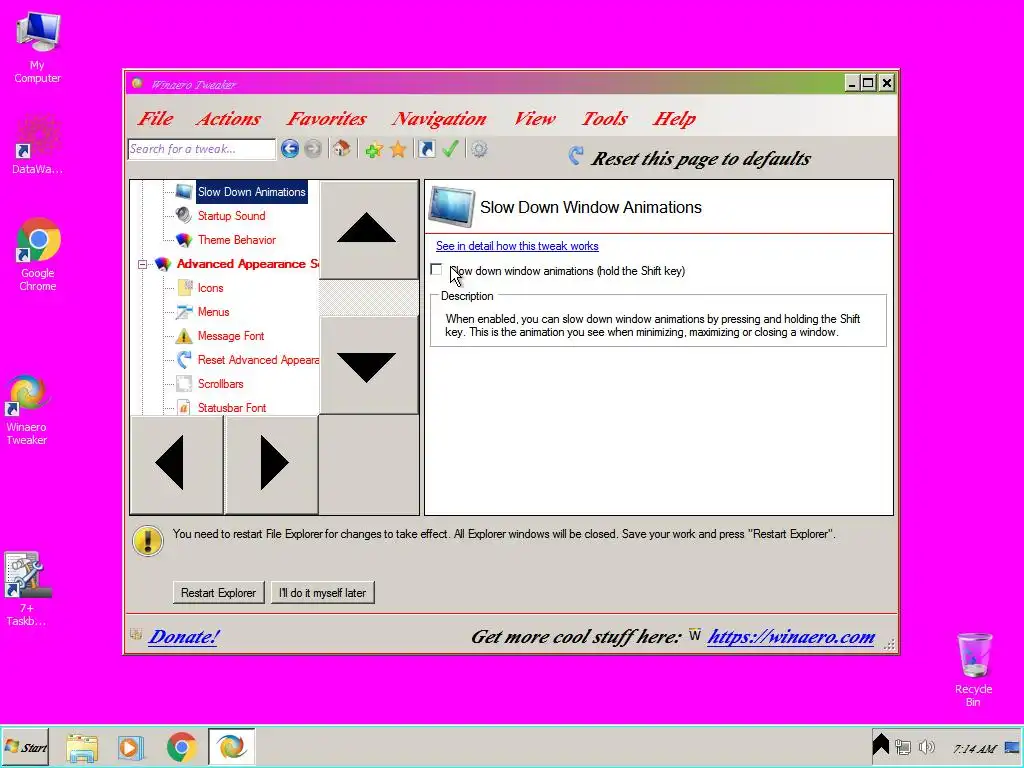Select Scrollbars in the tree
The image size is (1024, 768).
220,383
